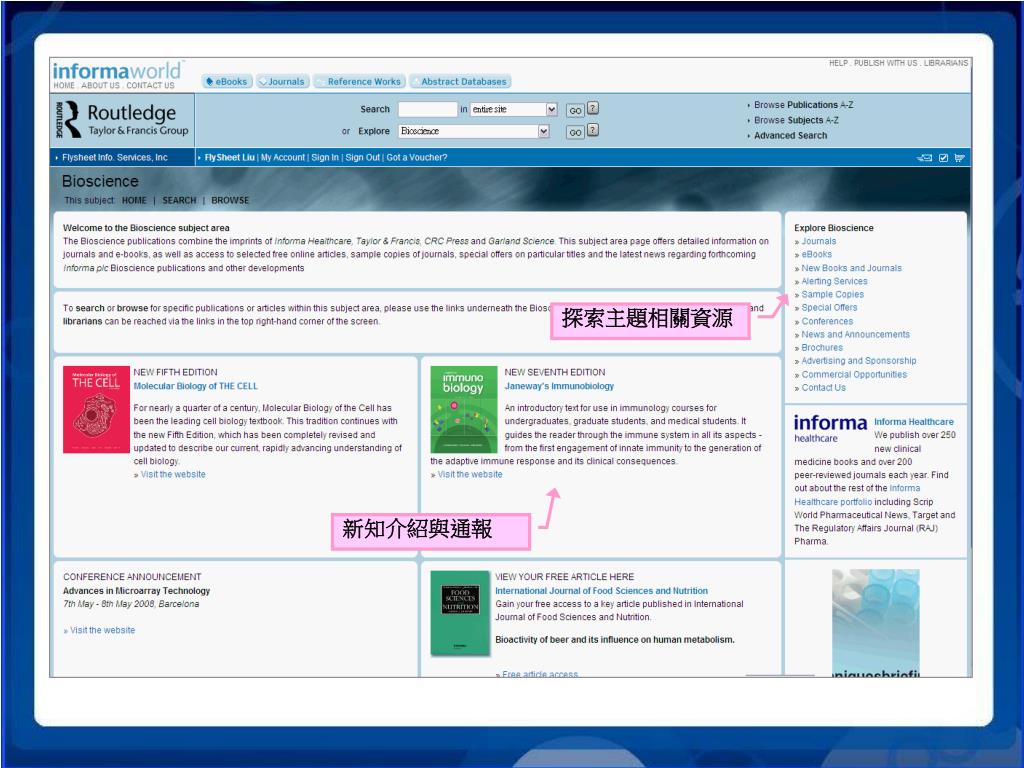Open Browse Subjects A-Z
The width and height of the screenshot is (1024, 768).
pyautogui.click(x=796, y=120)
